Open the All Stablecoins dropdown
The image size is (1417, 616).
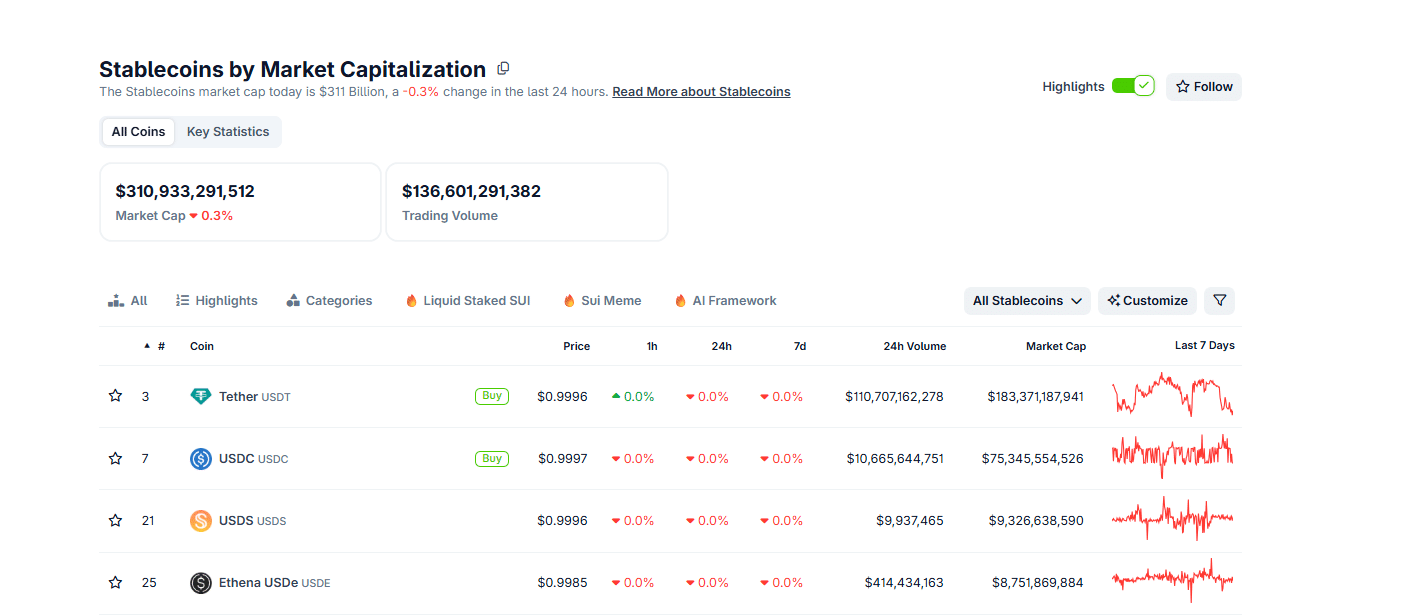tap(1027, 300)
